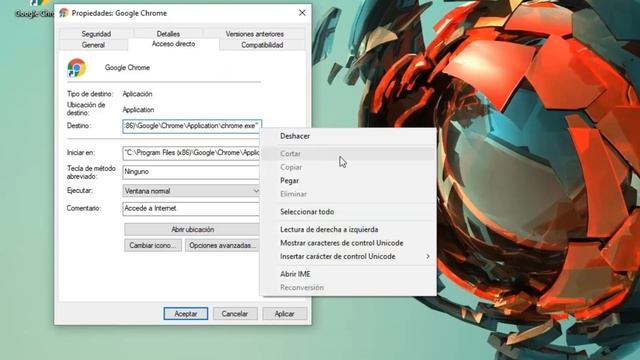Image resolution: width=640 pixels, height=360 pixels.
Task: Open the Detalles tab
Action: point(168,34)
